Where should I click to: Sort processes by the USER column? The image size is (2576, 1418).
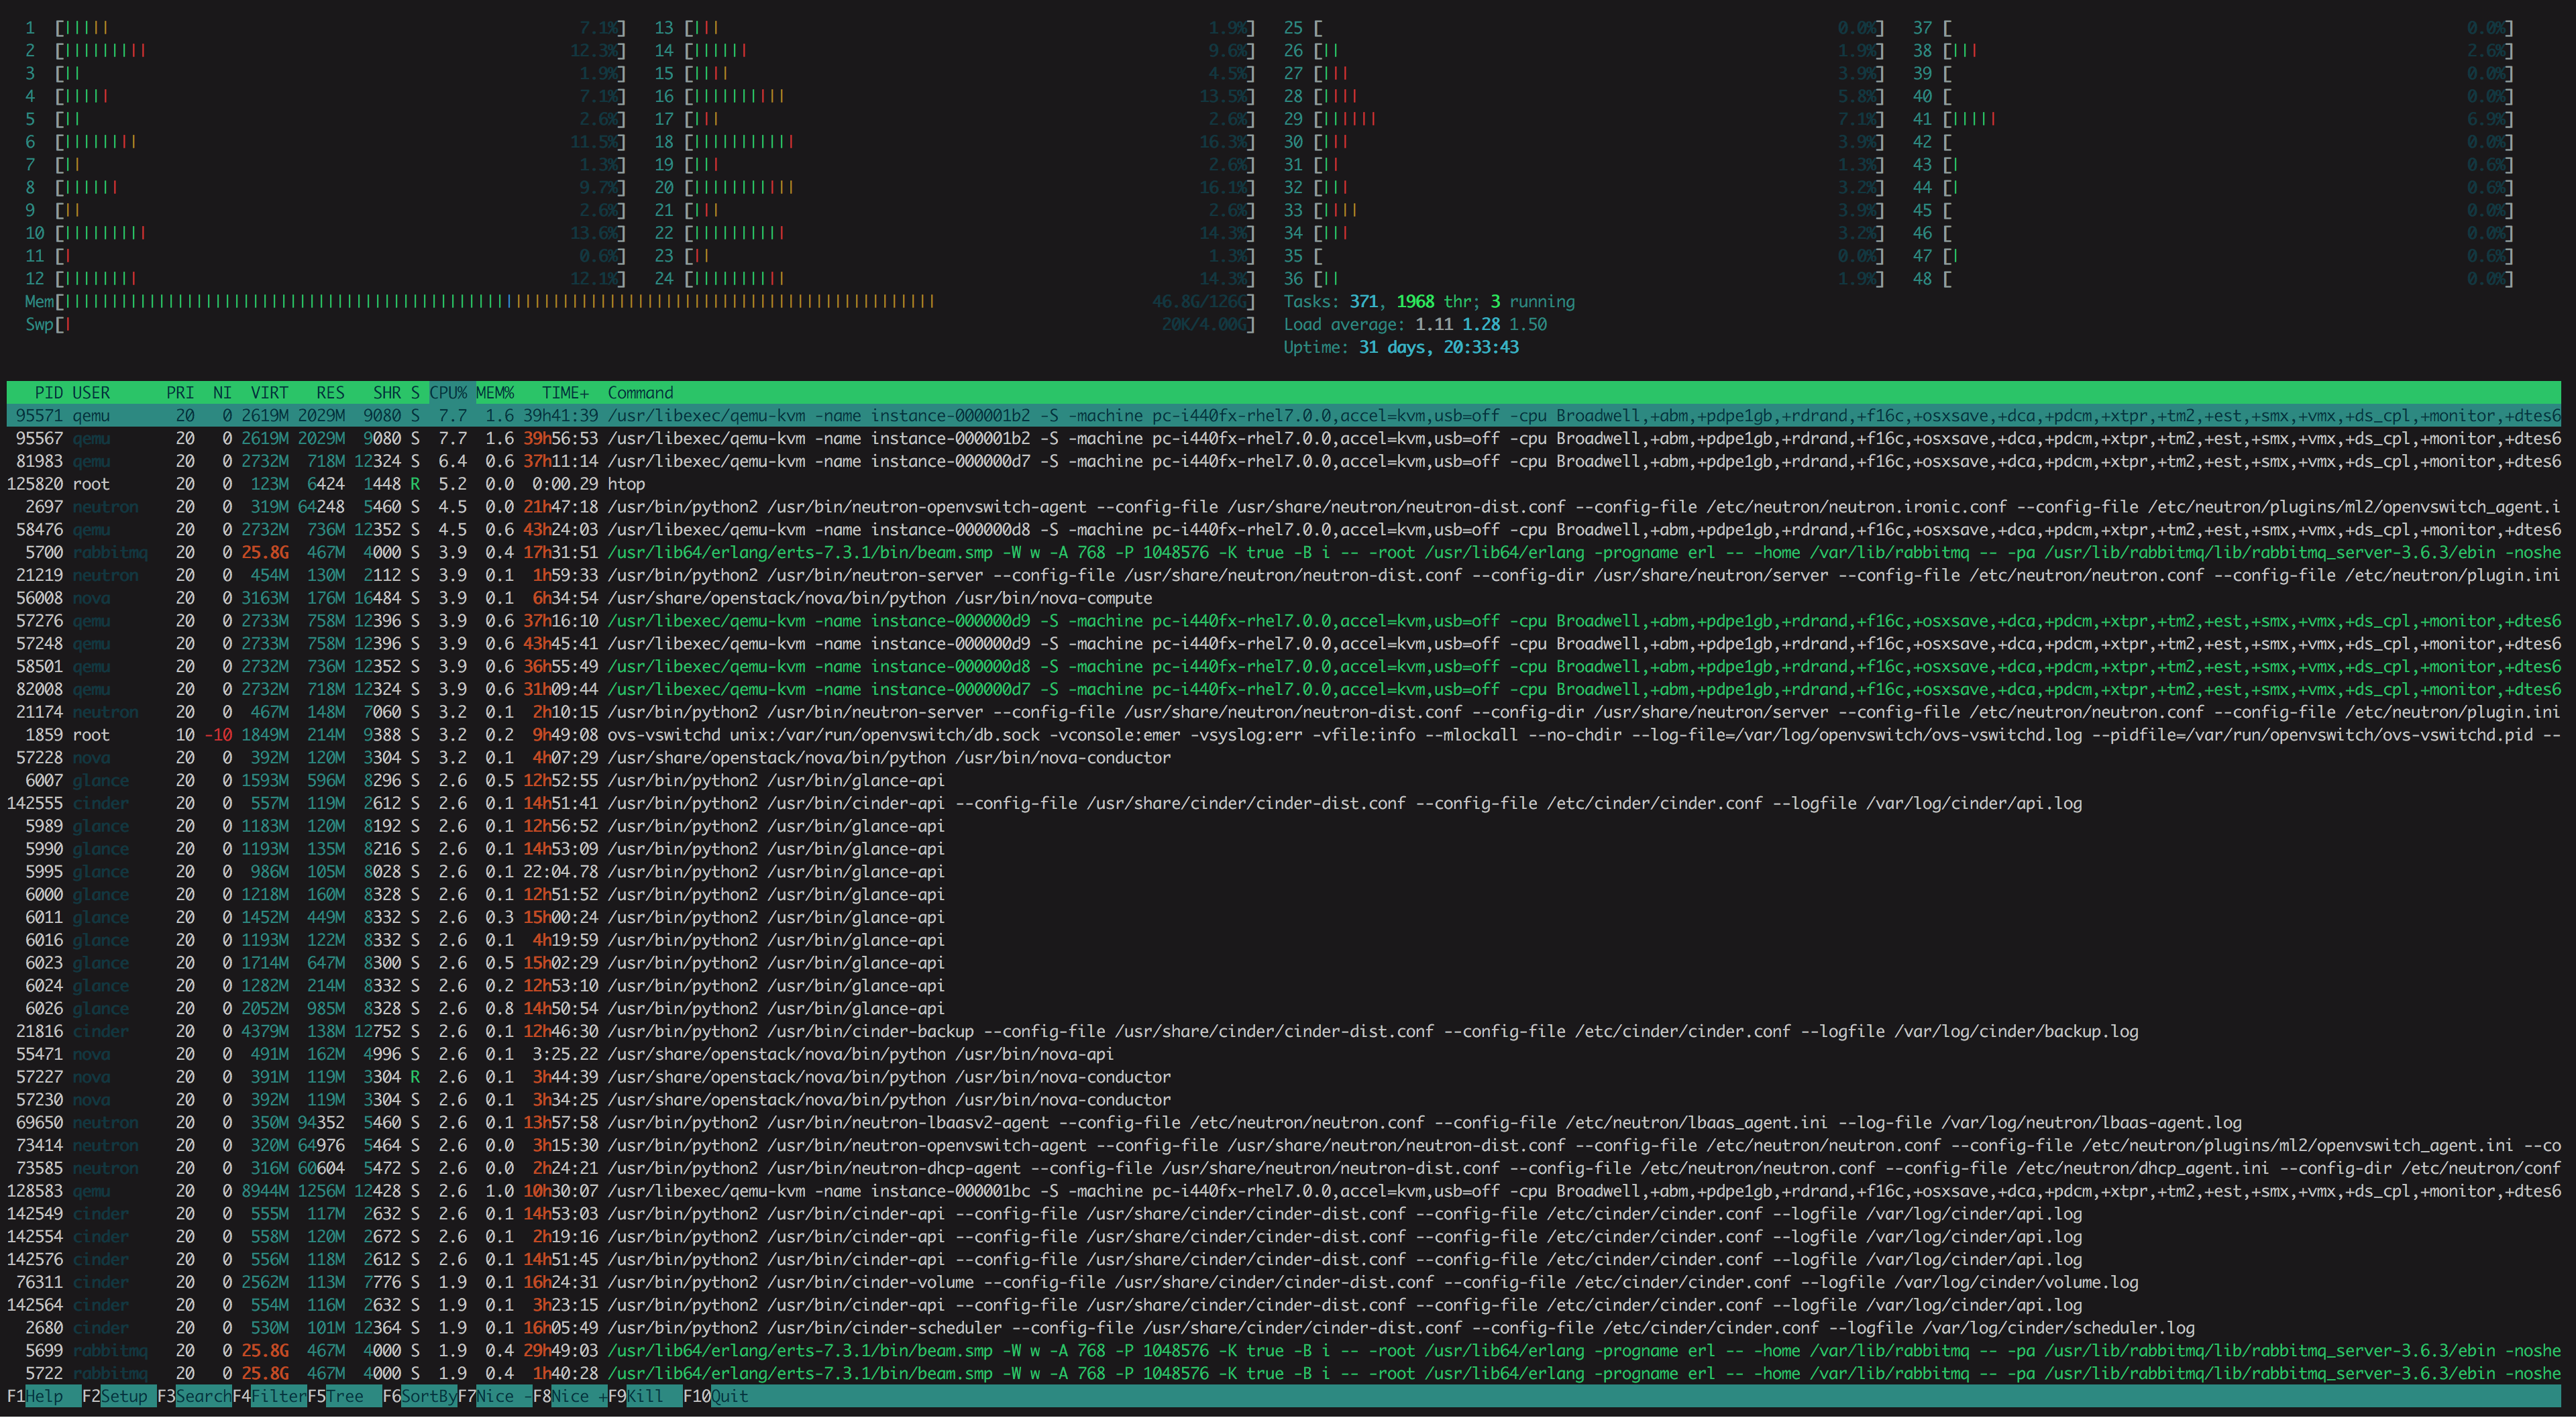(91, 392)
